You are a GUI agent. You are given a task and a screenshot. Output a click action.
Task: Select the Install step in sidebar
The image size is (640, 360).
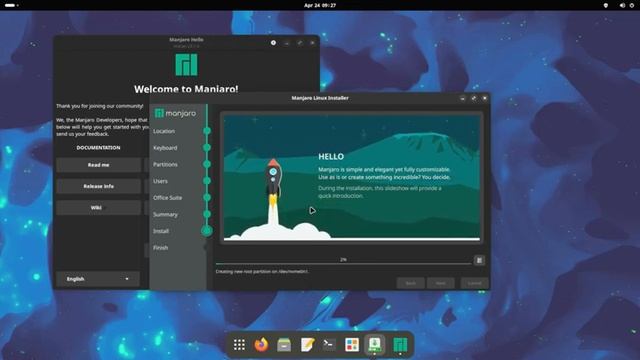(x=161, y=231)
